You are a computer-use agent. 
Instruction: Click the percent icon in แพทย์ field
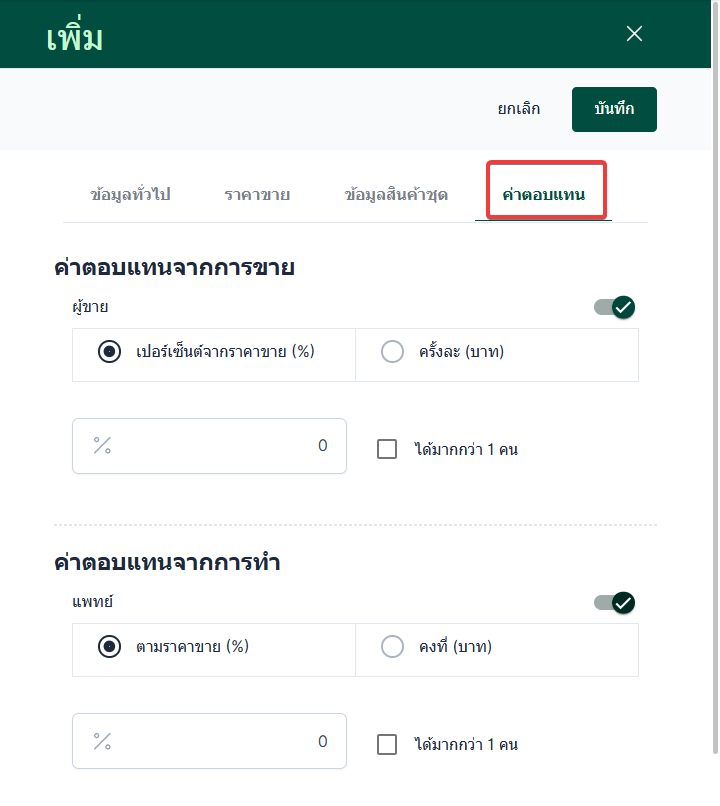[102, 741]
